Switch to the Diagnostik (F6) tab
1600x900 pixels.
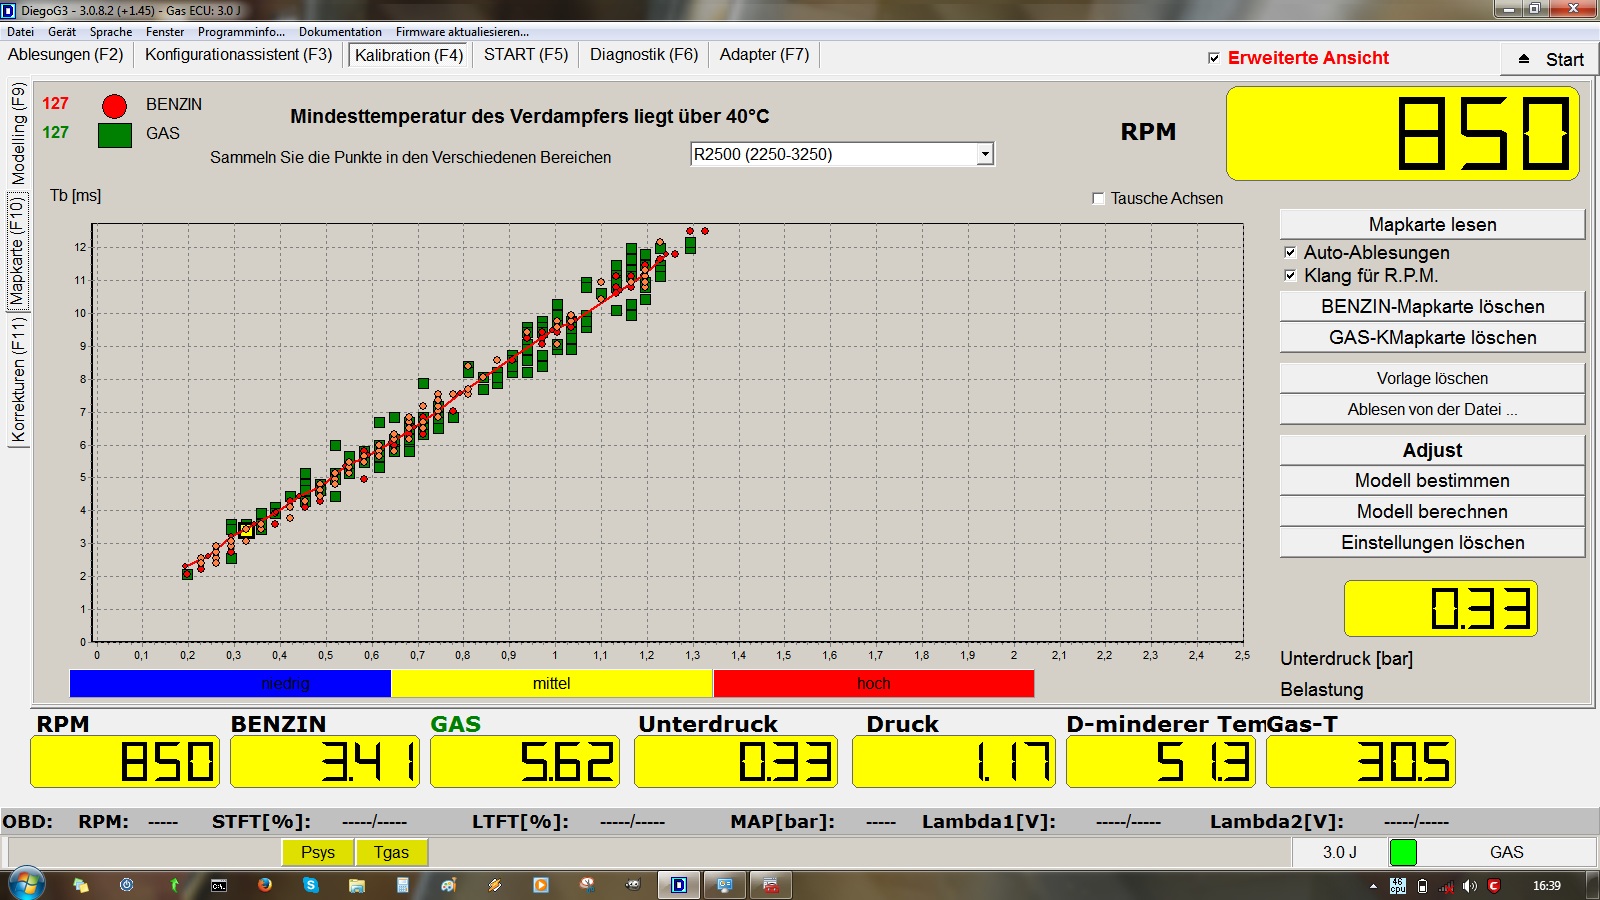(643, 55)
